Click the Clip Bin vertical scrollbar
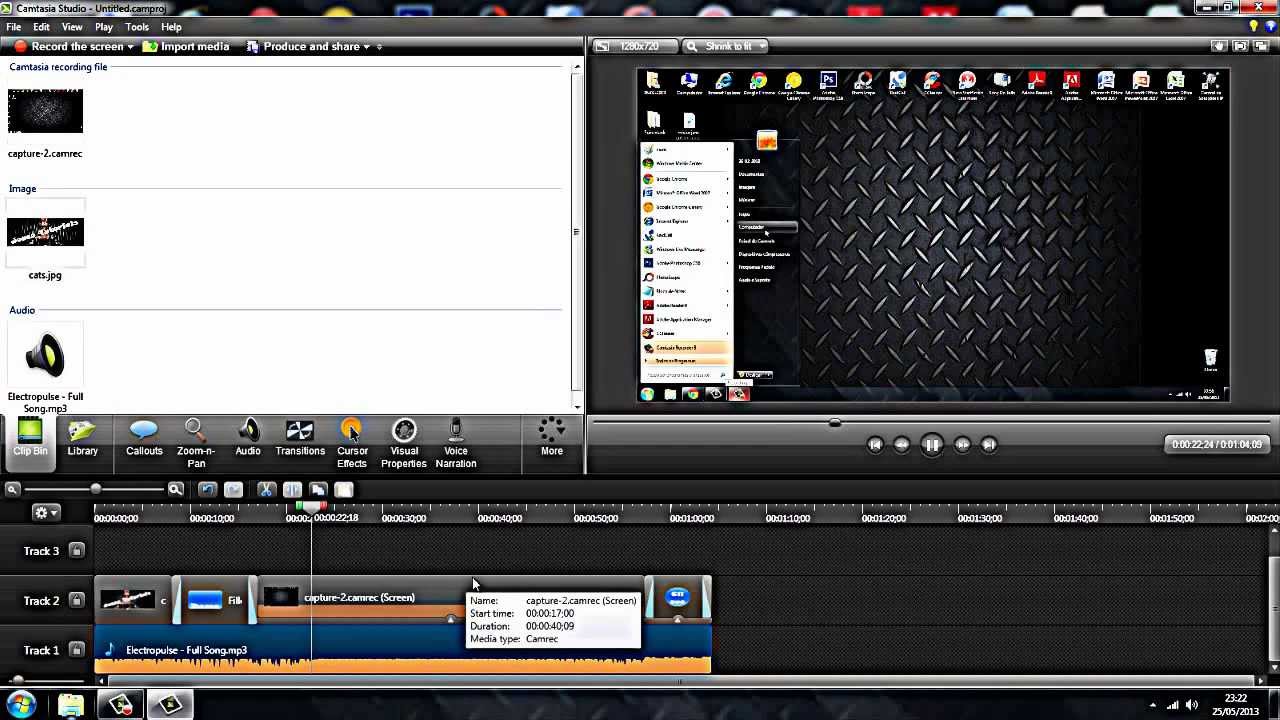 [x=576, y=234]
